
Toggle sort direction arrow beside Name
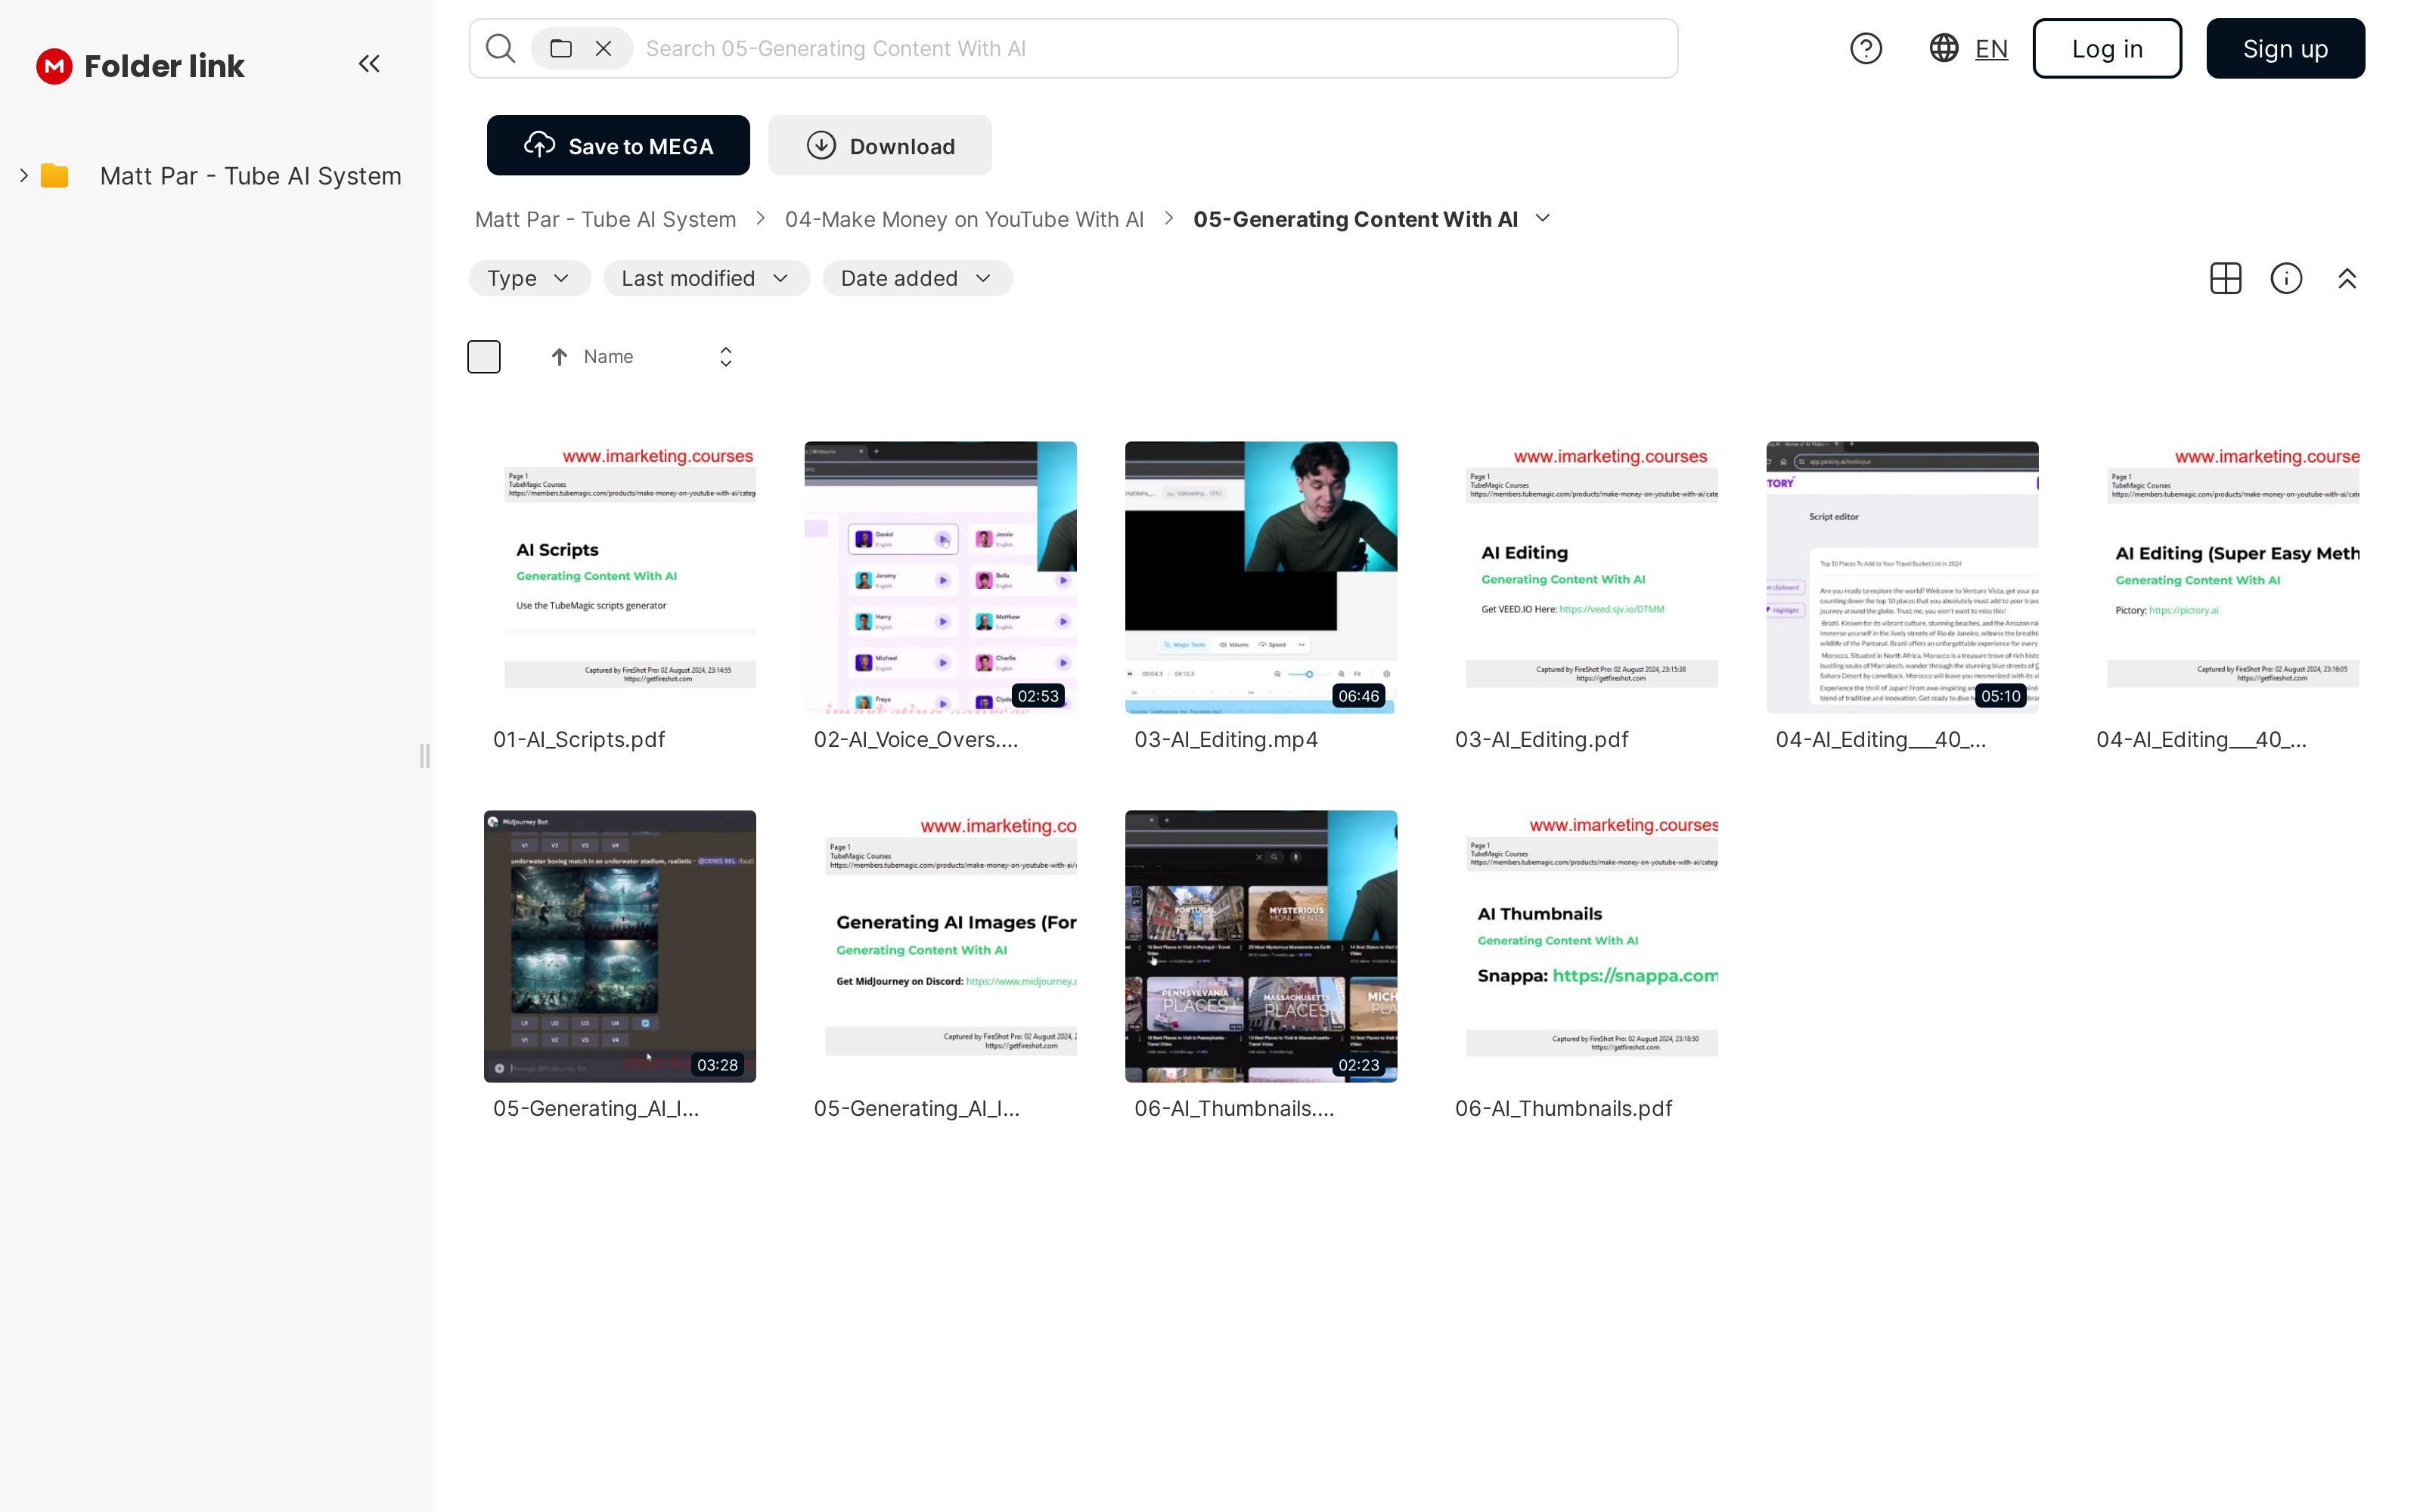tap(559, 357)
